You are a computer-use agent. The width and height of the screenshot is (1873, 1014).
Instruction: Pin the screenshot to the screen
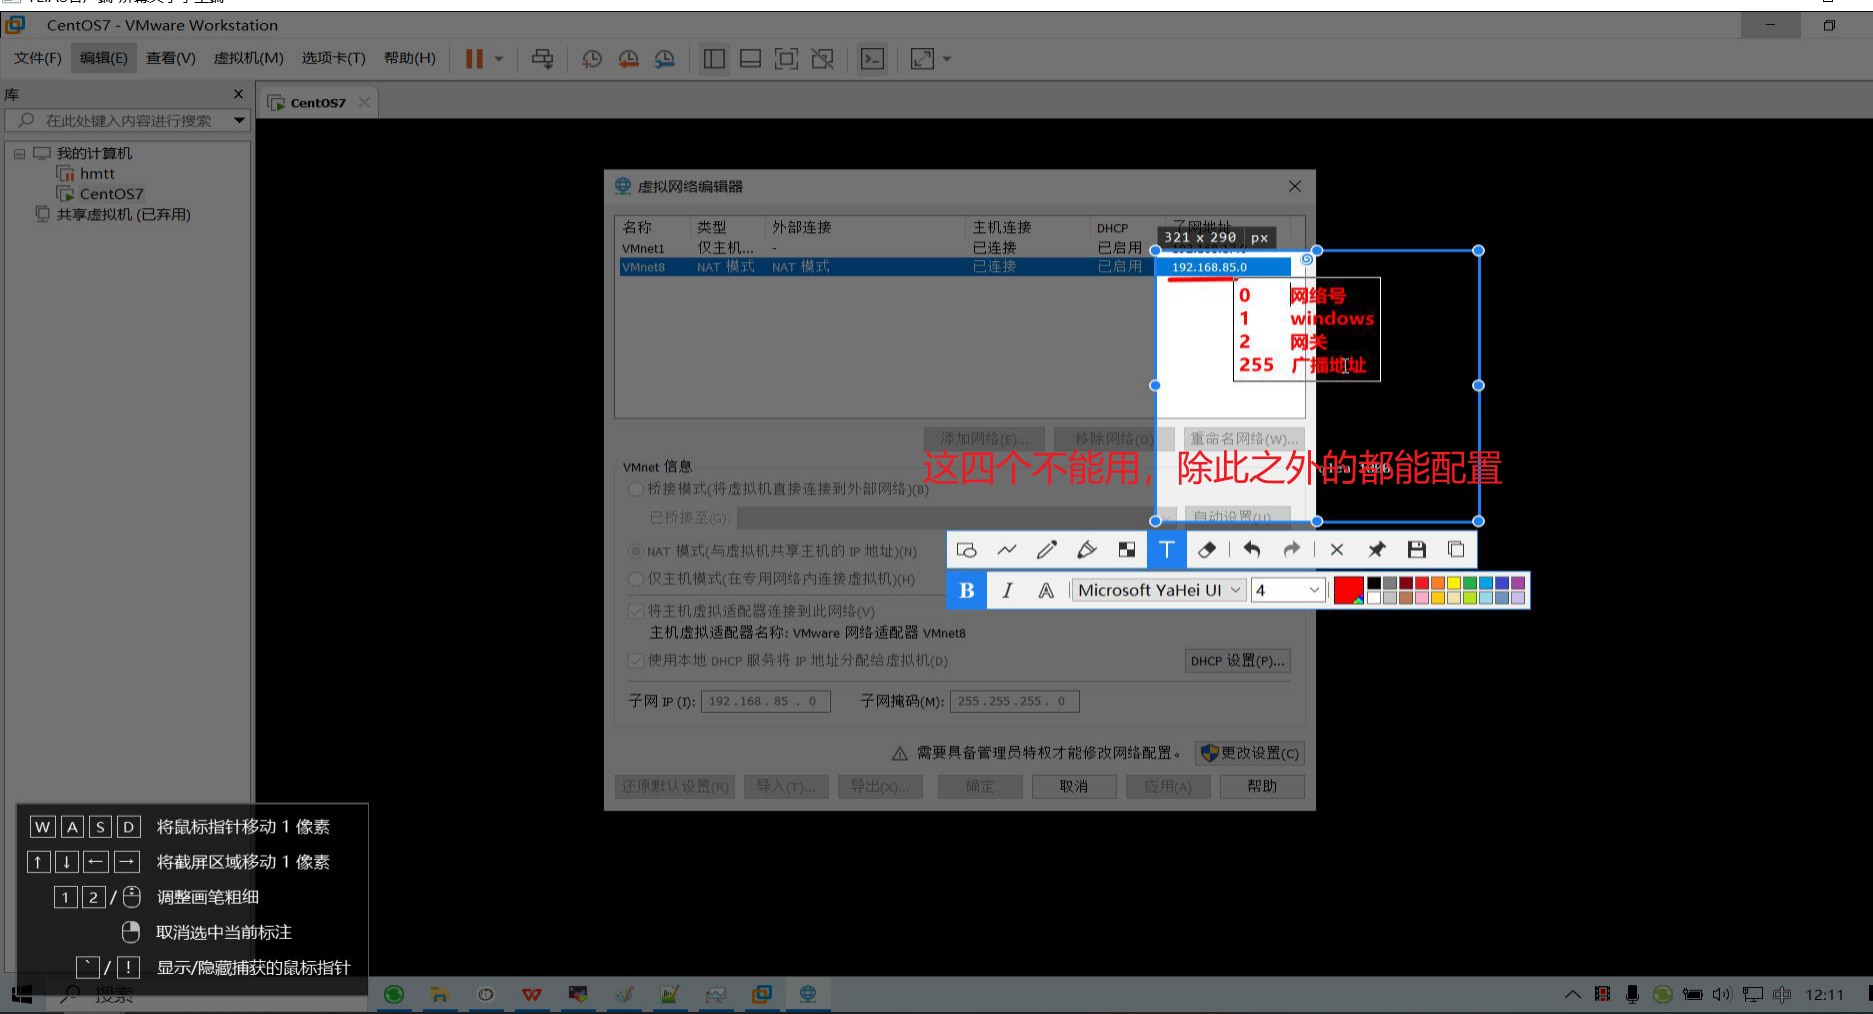1377,550
